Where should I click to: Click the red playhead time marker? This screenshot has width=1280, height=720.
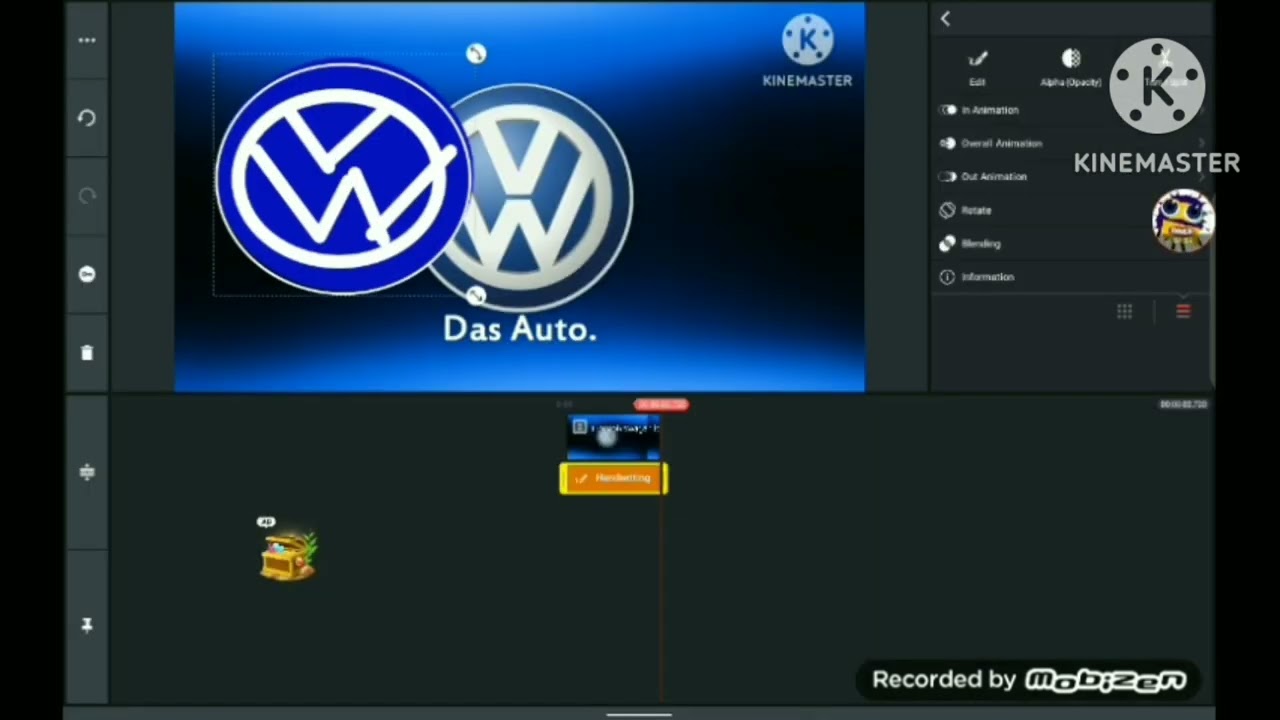(x=661, y=404)
